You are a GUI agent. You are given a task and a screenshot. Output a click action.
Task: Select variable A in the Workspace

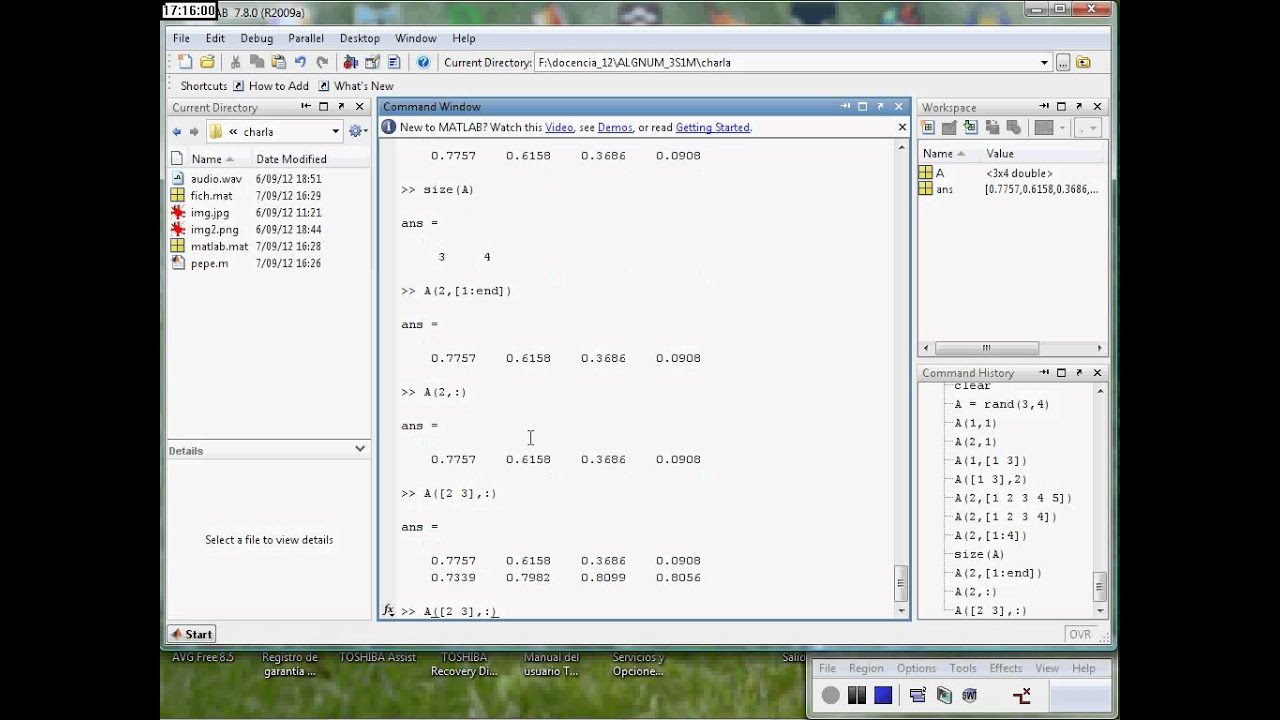tap(940, 173)
